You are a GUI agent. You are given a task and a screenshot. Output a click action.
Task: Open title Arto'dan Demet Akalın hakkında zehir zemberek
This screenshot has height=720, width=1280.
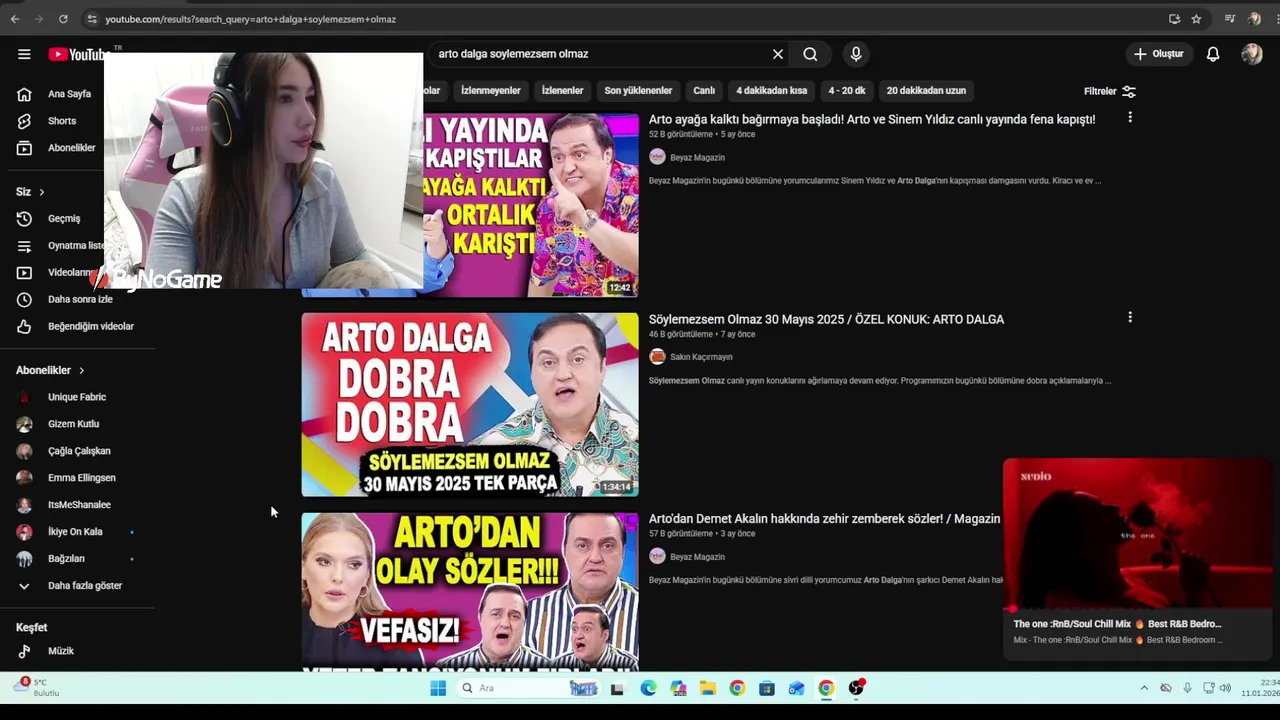pos(824,519)
